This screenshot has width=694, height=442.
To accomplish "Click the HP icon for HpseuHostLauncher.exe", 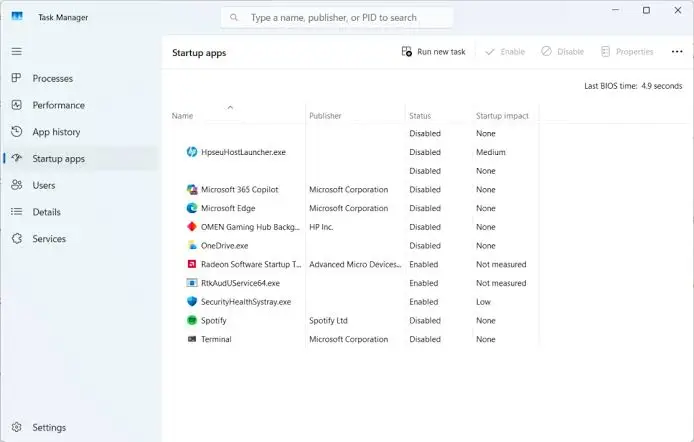I will click(x=192, y=152).
